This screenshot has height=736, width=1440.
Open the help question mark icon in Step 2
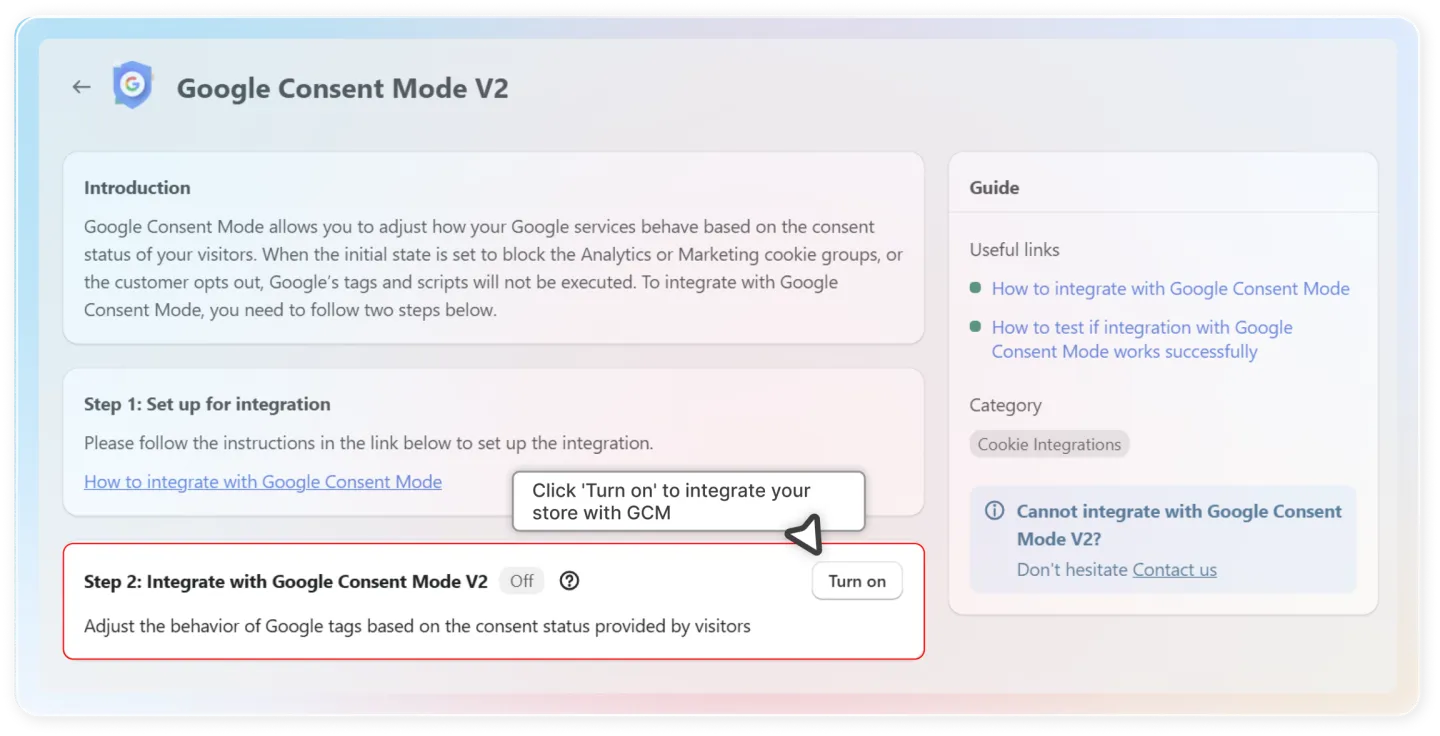click(x=570, y=581)
